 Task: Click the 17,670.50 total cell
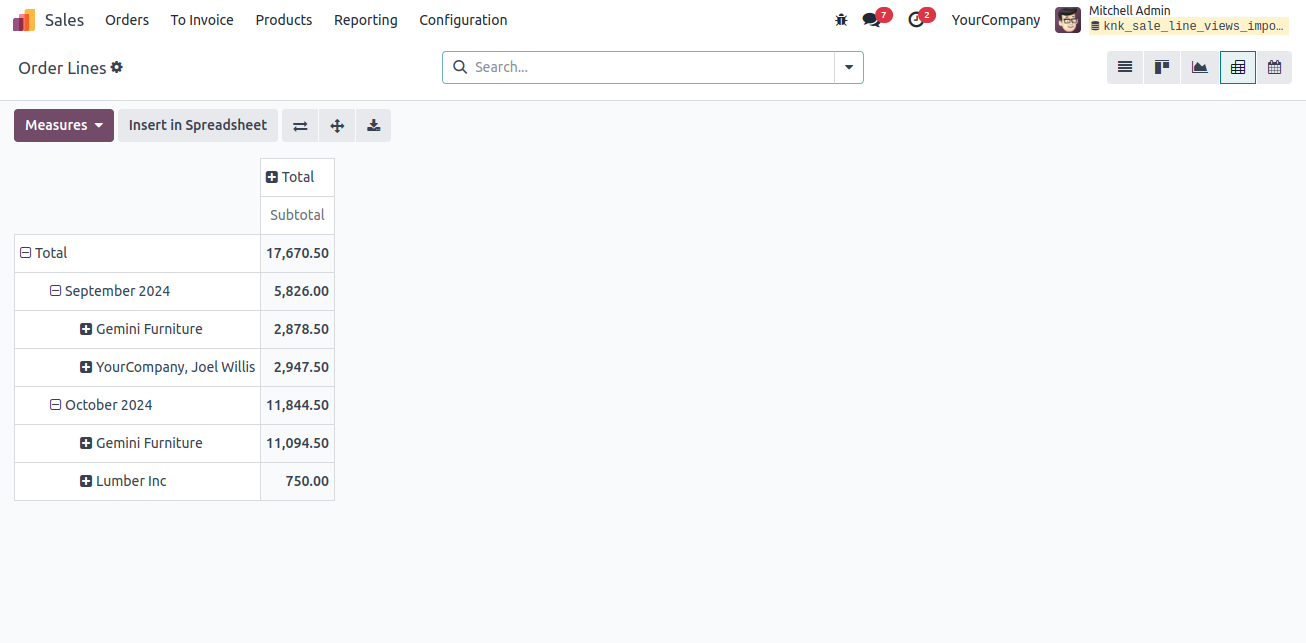297,253
